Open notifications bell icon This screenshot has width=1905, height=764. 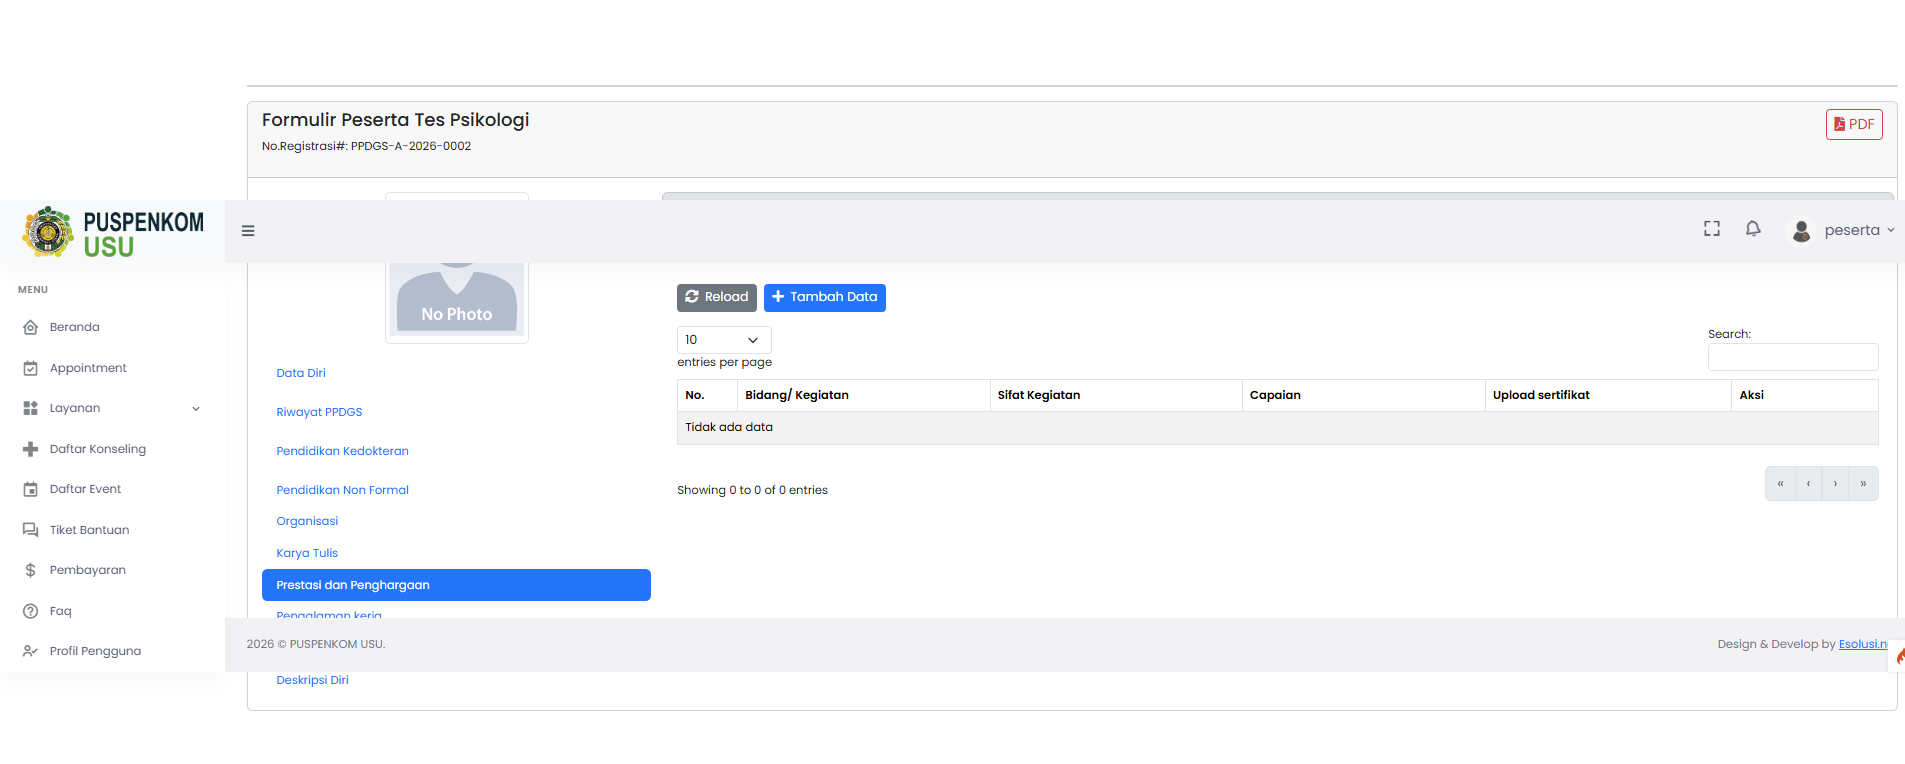tap(1753, 229)
